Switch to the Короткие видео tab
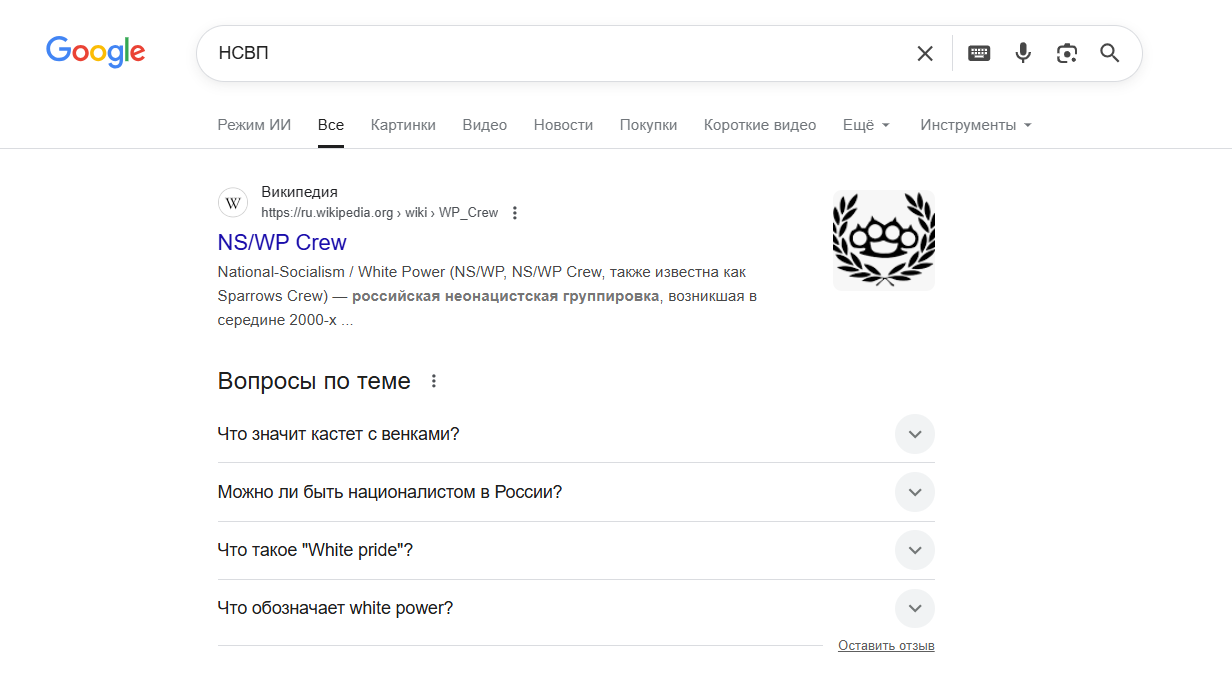 (760, 125)
